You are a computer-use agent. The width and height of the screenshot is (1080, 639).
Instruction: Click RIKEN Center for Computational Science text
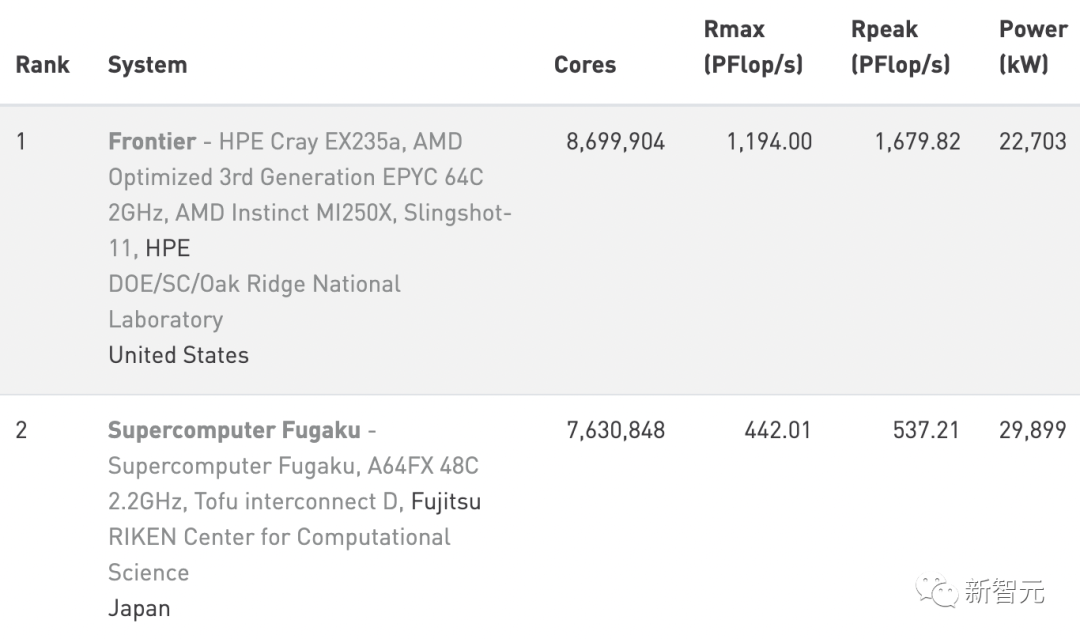point(279,554)
